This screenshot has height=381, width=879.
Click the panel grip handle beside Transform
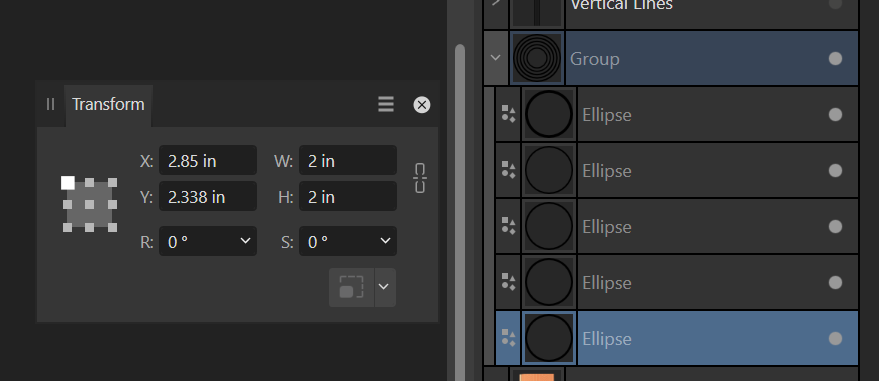(50, 104)
